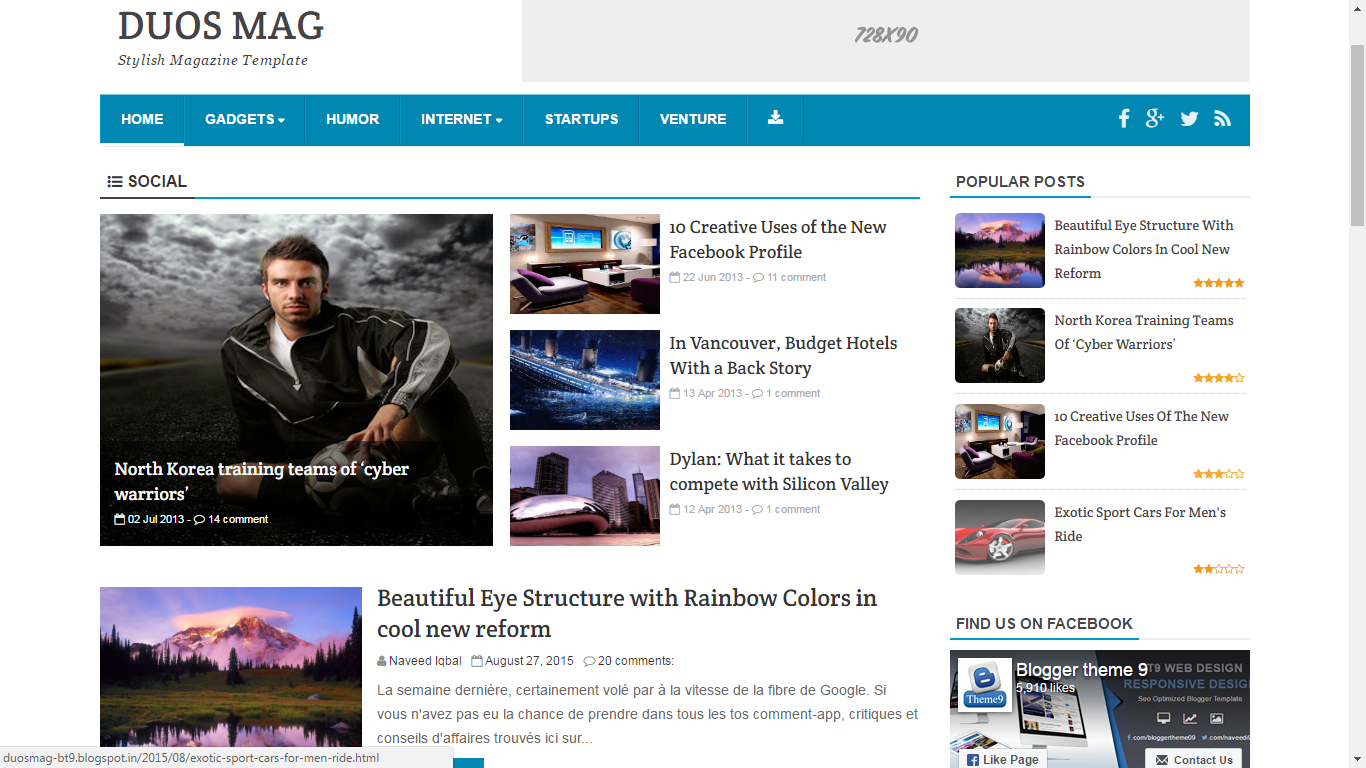The height and width of the screenshot is (768, 1366).
Task: Expand the GADGETS dropdown menu
Action: tap(243, 119)
